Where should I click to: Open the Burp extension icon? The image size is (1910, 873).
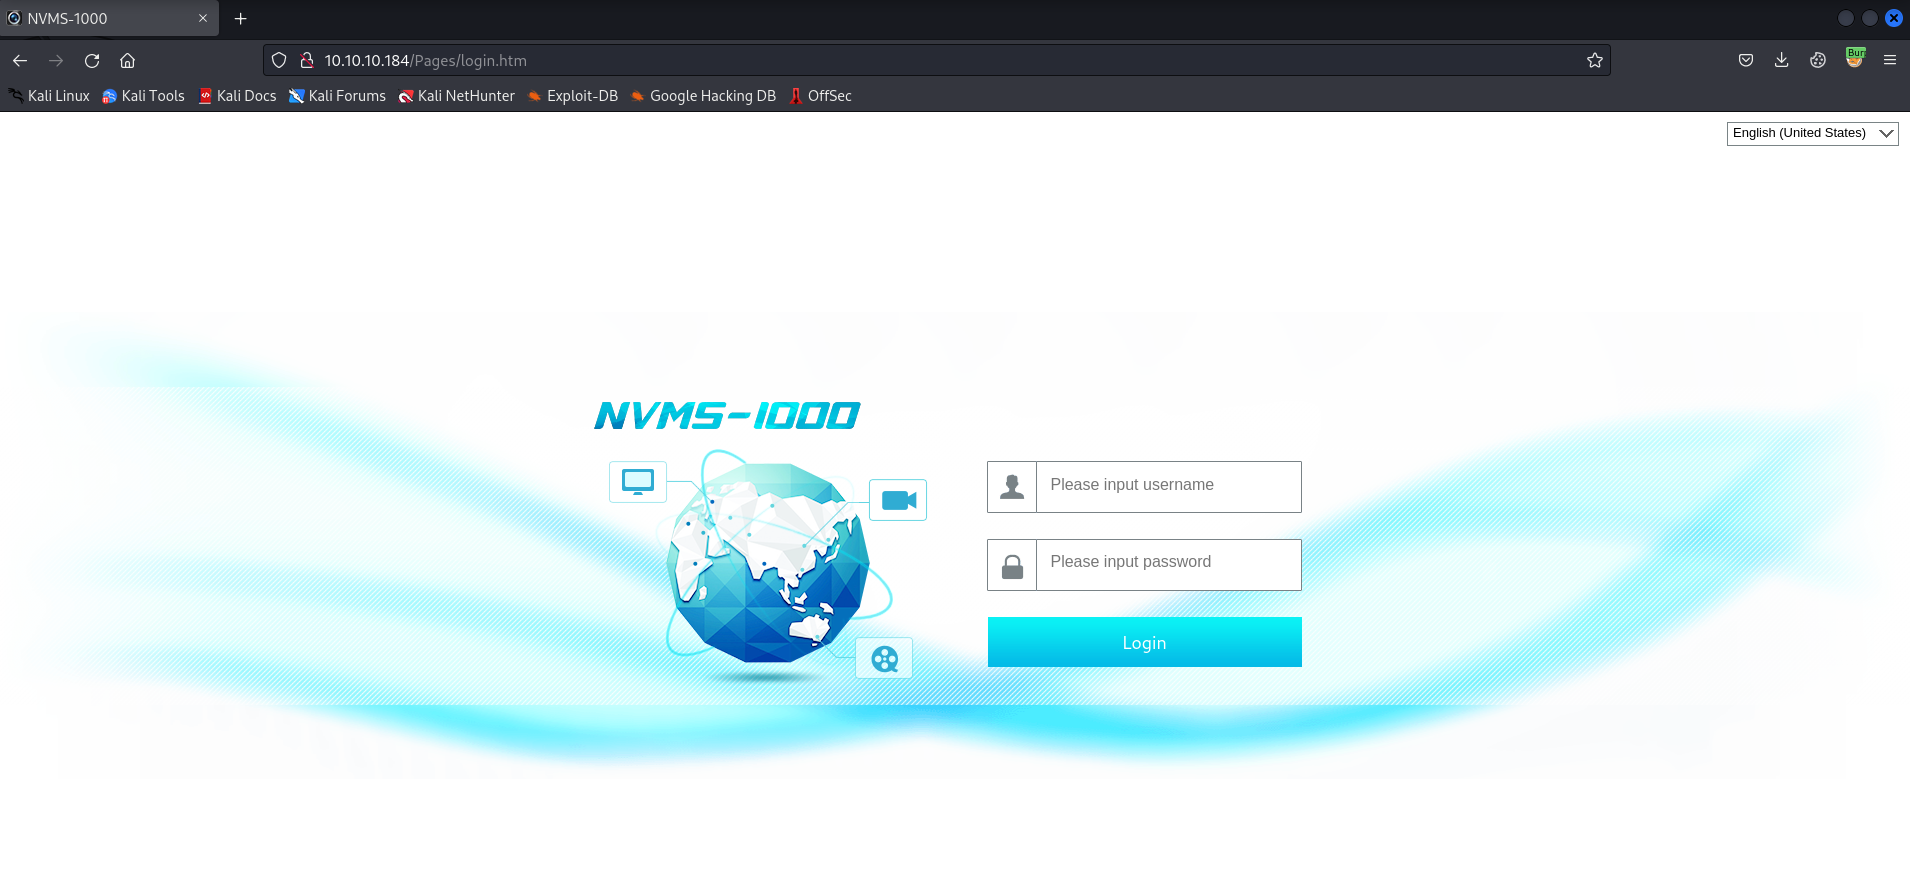click(1854, 59)
